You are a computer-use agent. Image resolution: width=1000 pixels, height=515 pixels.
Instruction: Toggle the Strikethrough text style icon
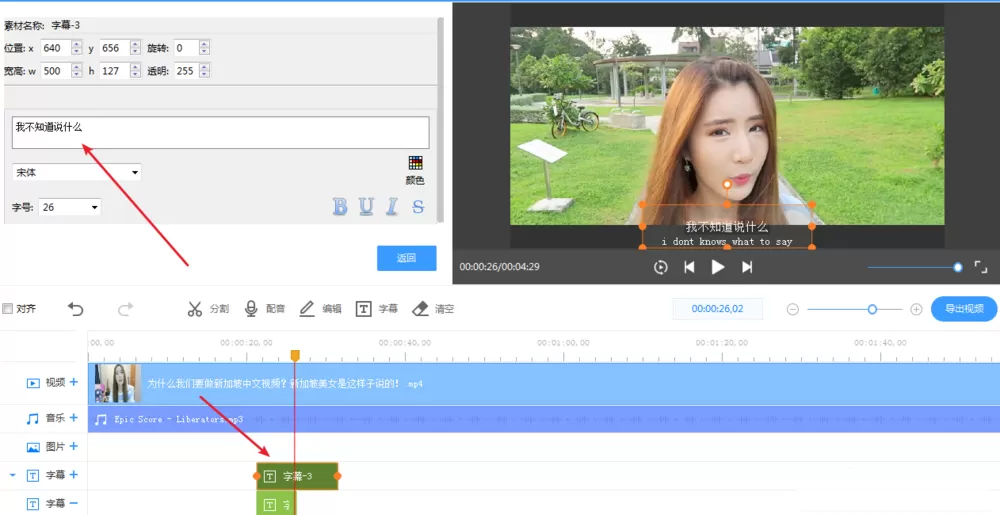point(418,207)
